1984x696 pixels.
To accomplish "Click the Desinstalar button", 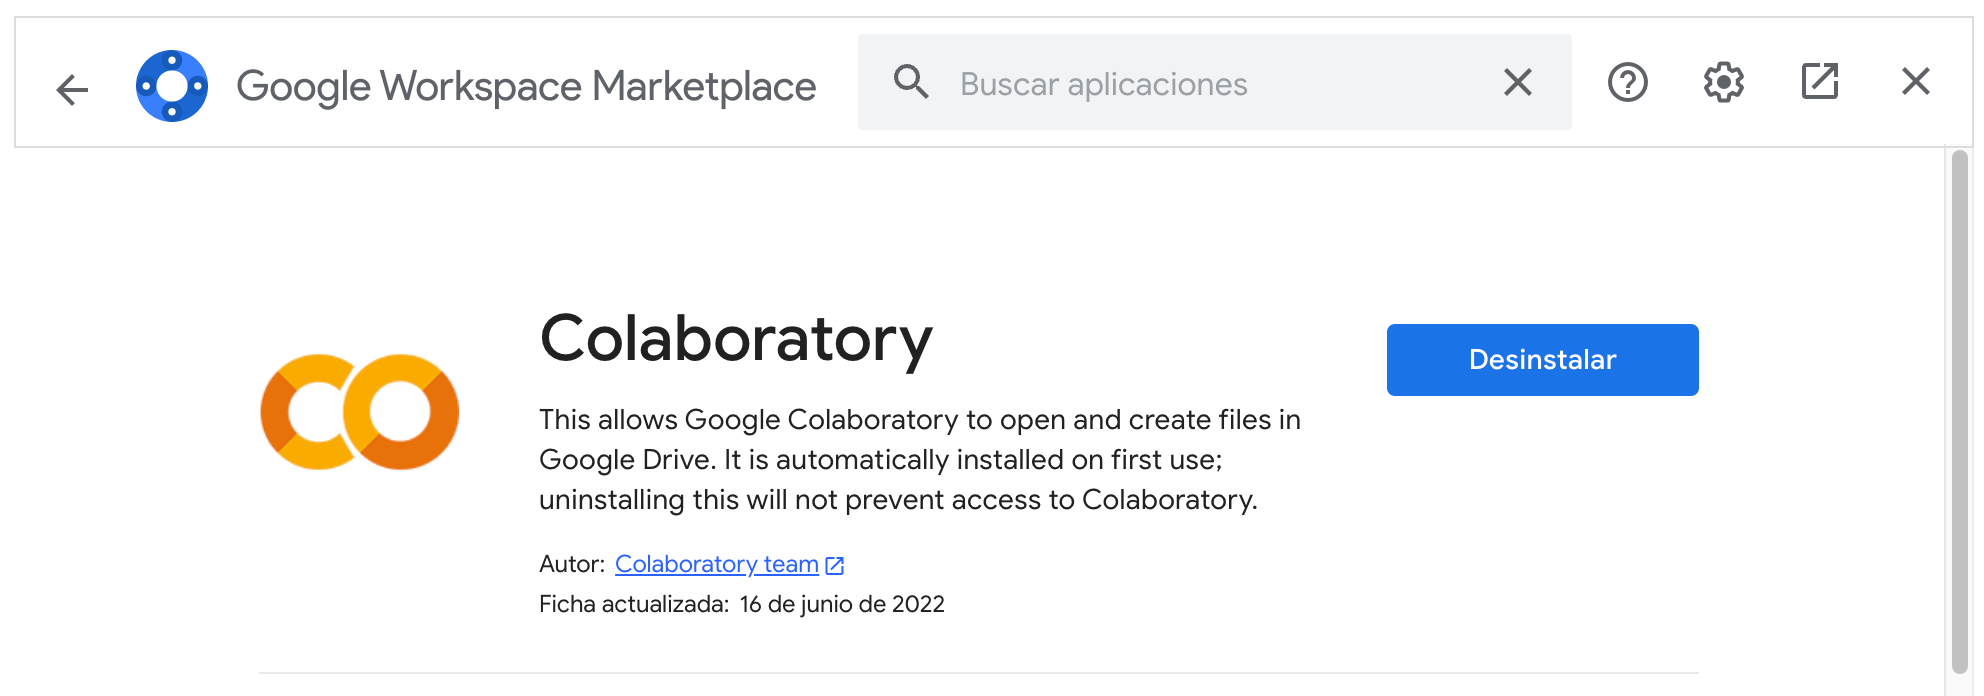I will (1542, 360).
